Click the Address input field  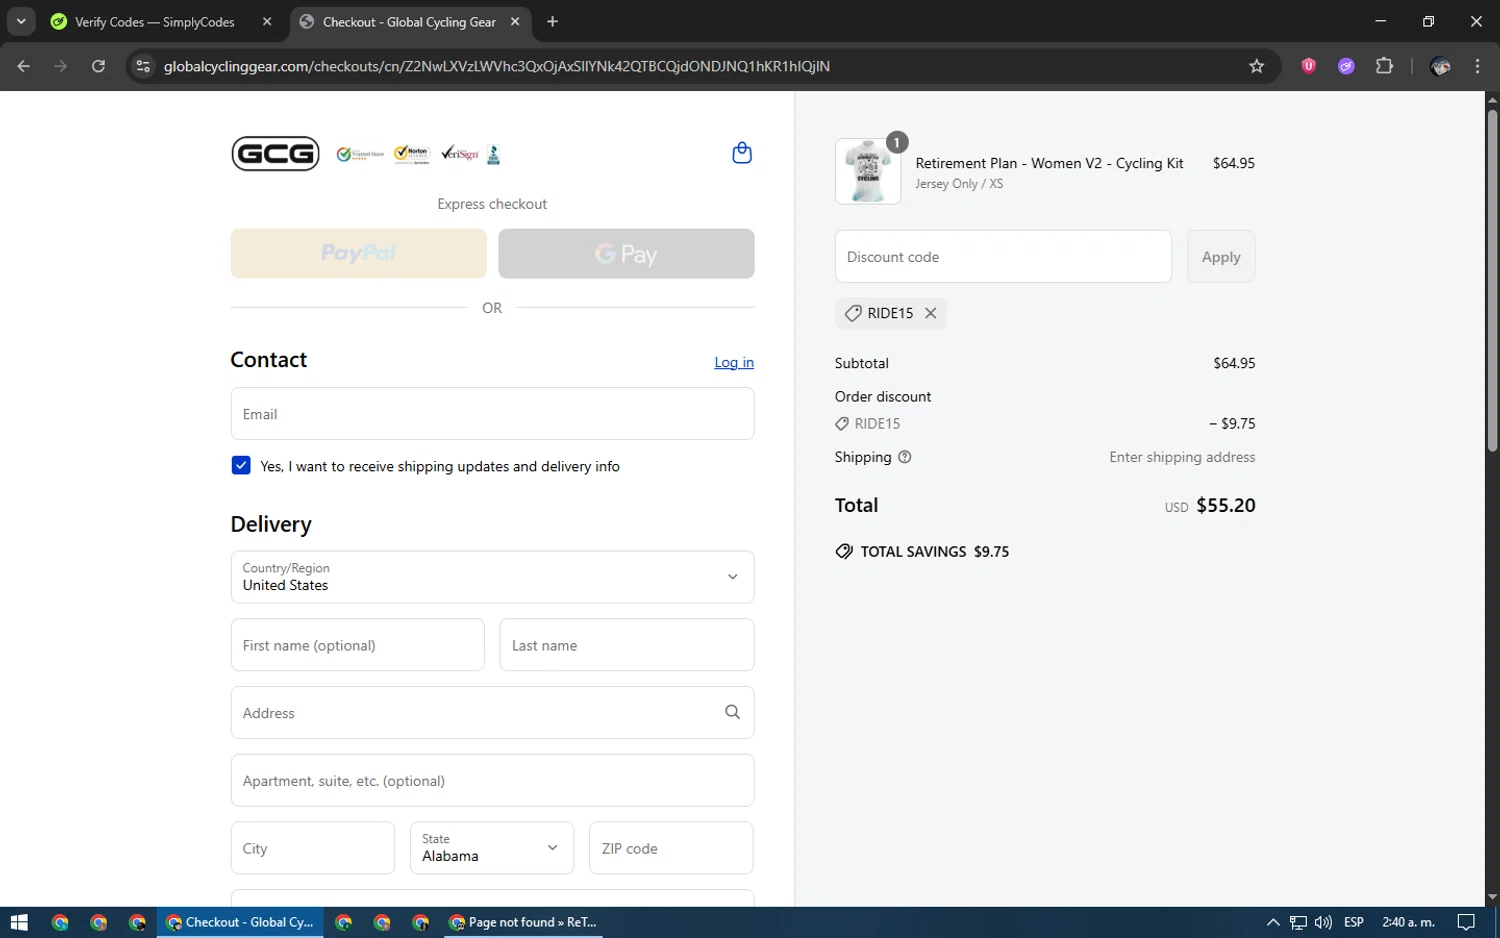point(492,713)
